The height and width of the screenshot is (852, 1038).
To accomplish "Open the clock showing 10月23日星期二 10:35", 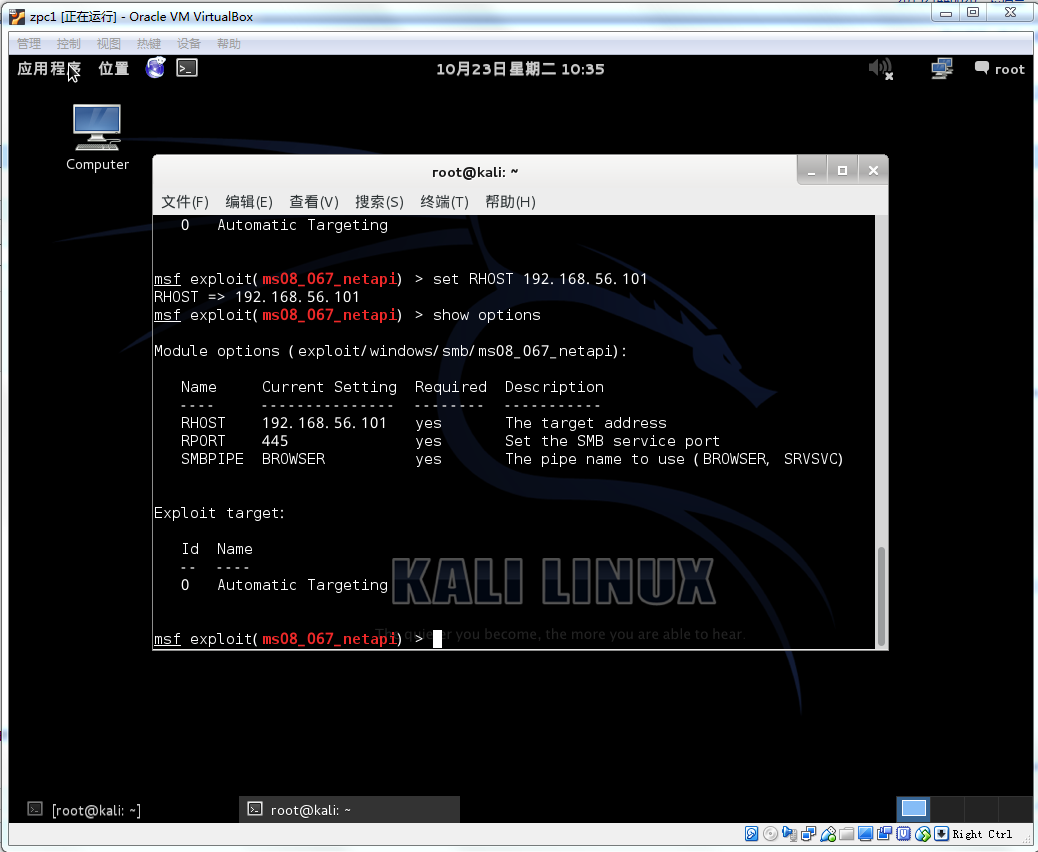I will pyautogui.click(x=520, y=69).
